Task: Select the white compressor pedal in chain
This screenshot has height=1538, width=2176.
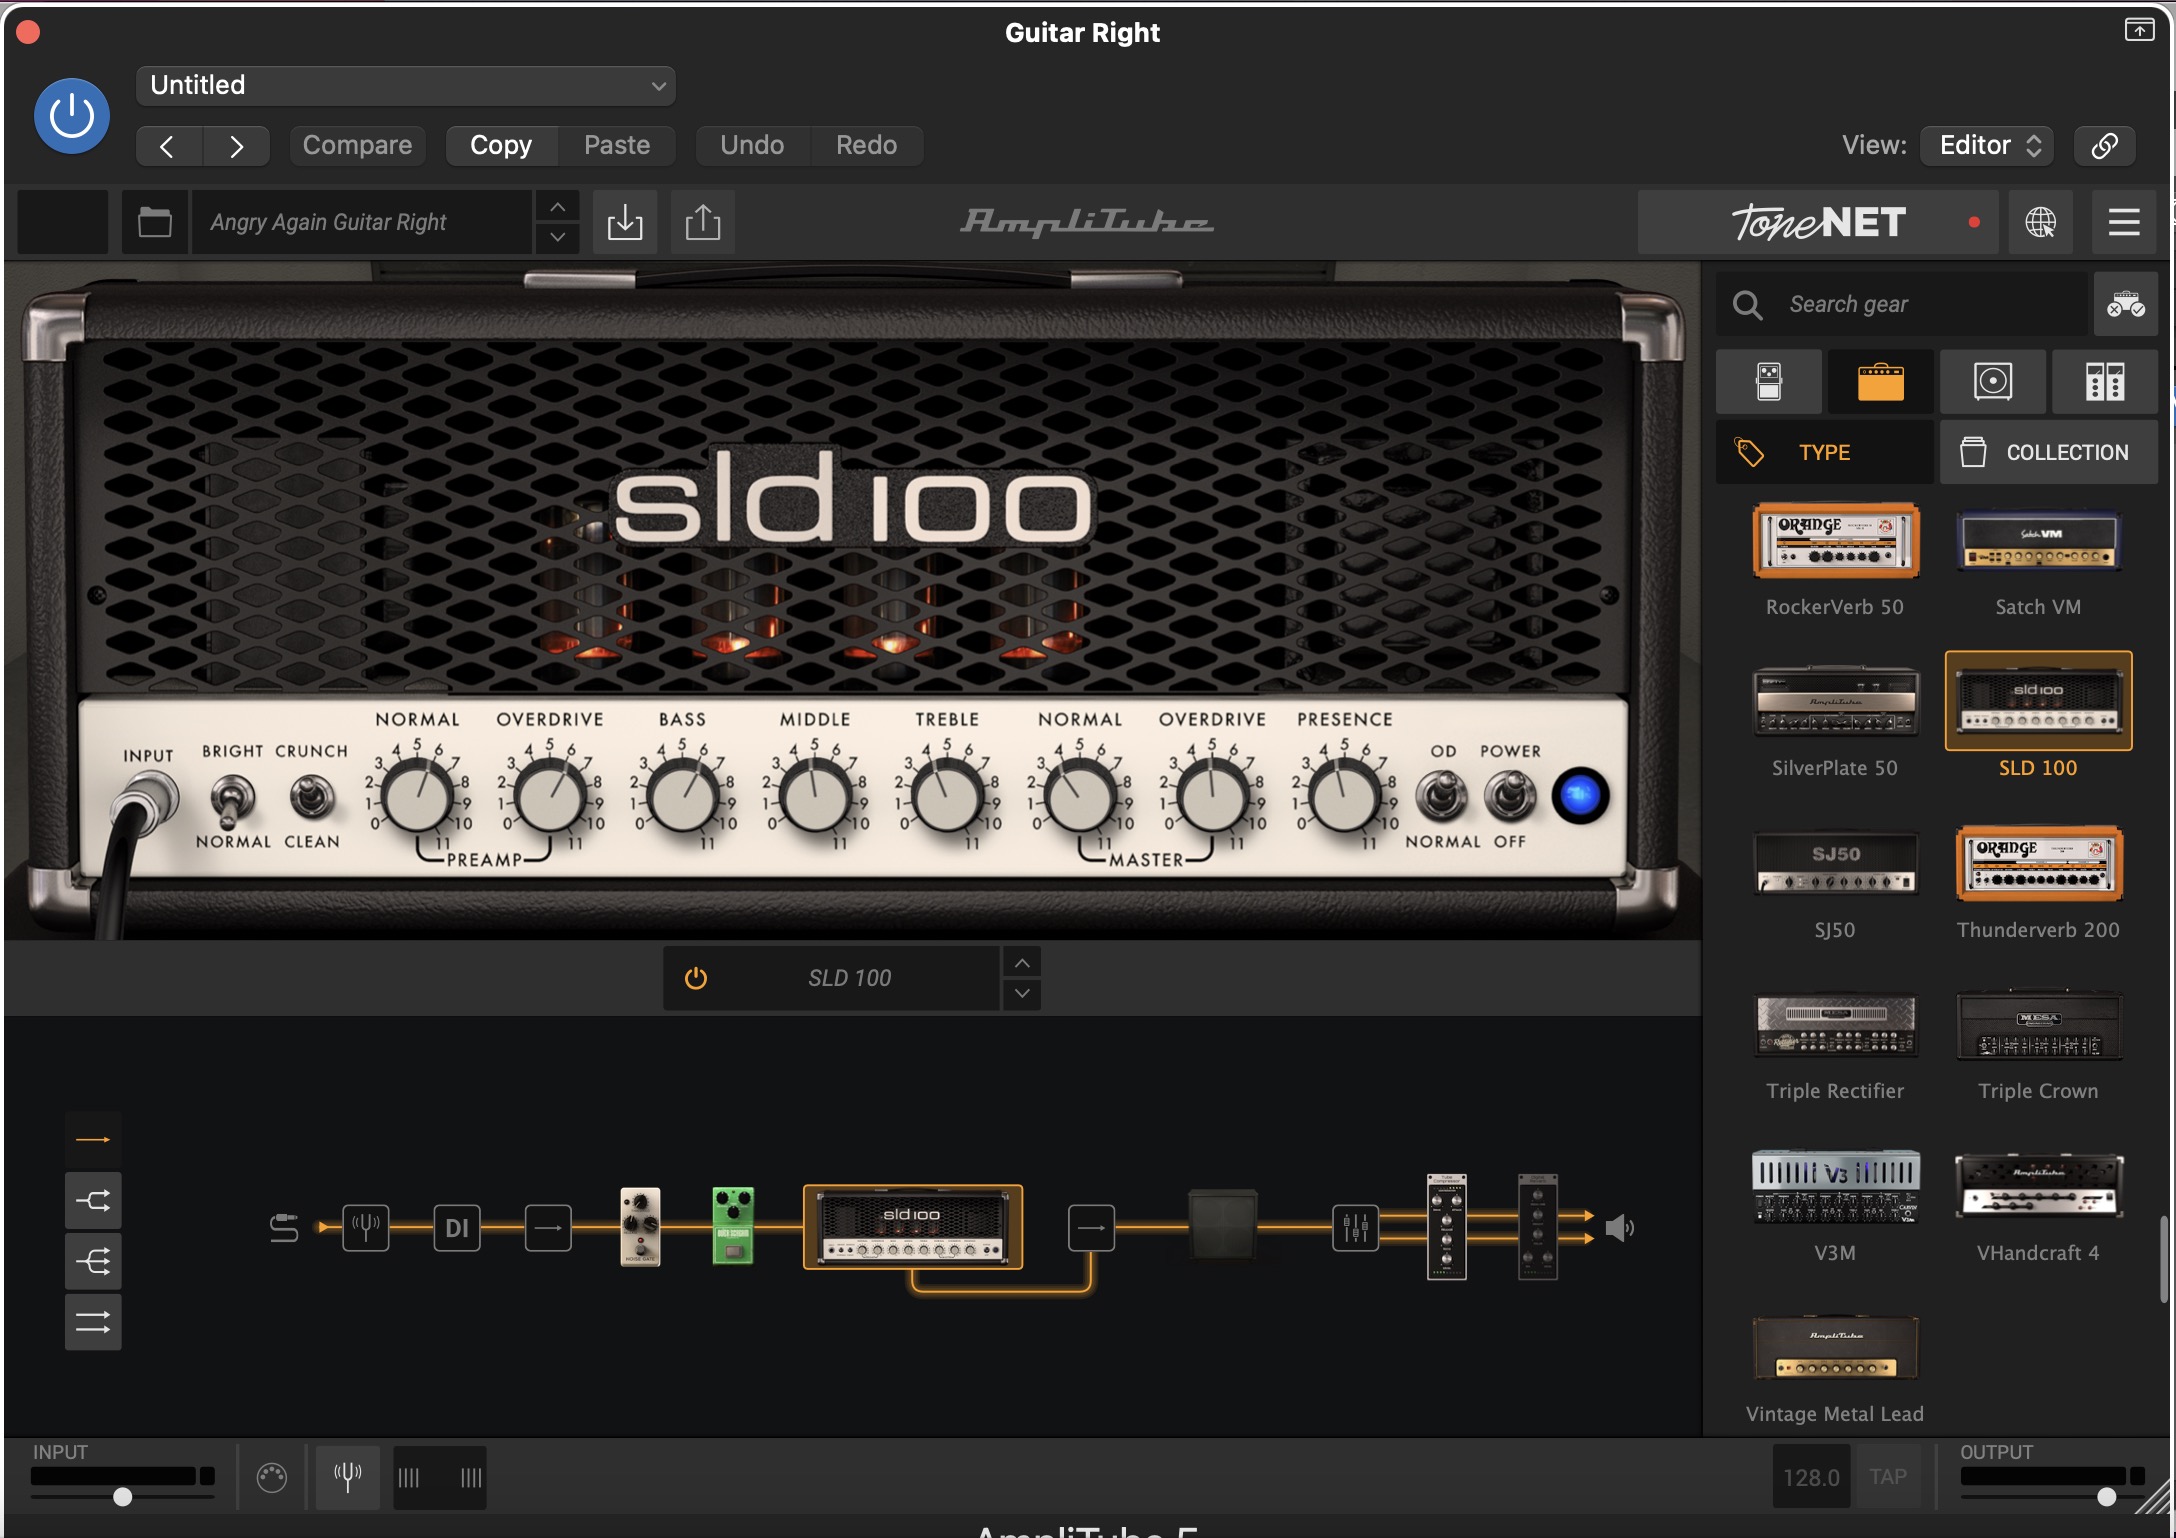Action: tap(640, 1226)
